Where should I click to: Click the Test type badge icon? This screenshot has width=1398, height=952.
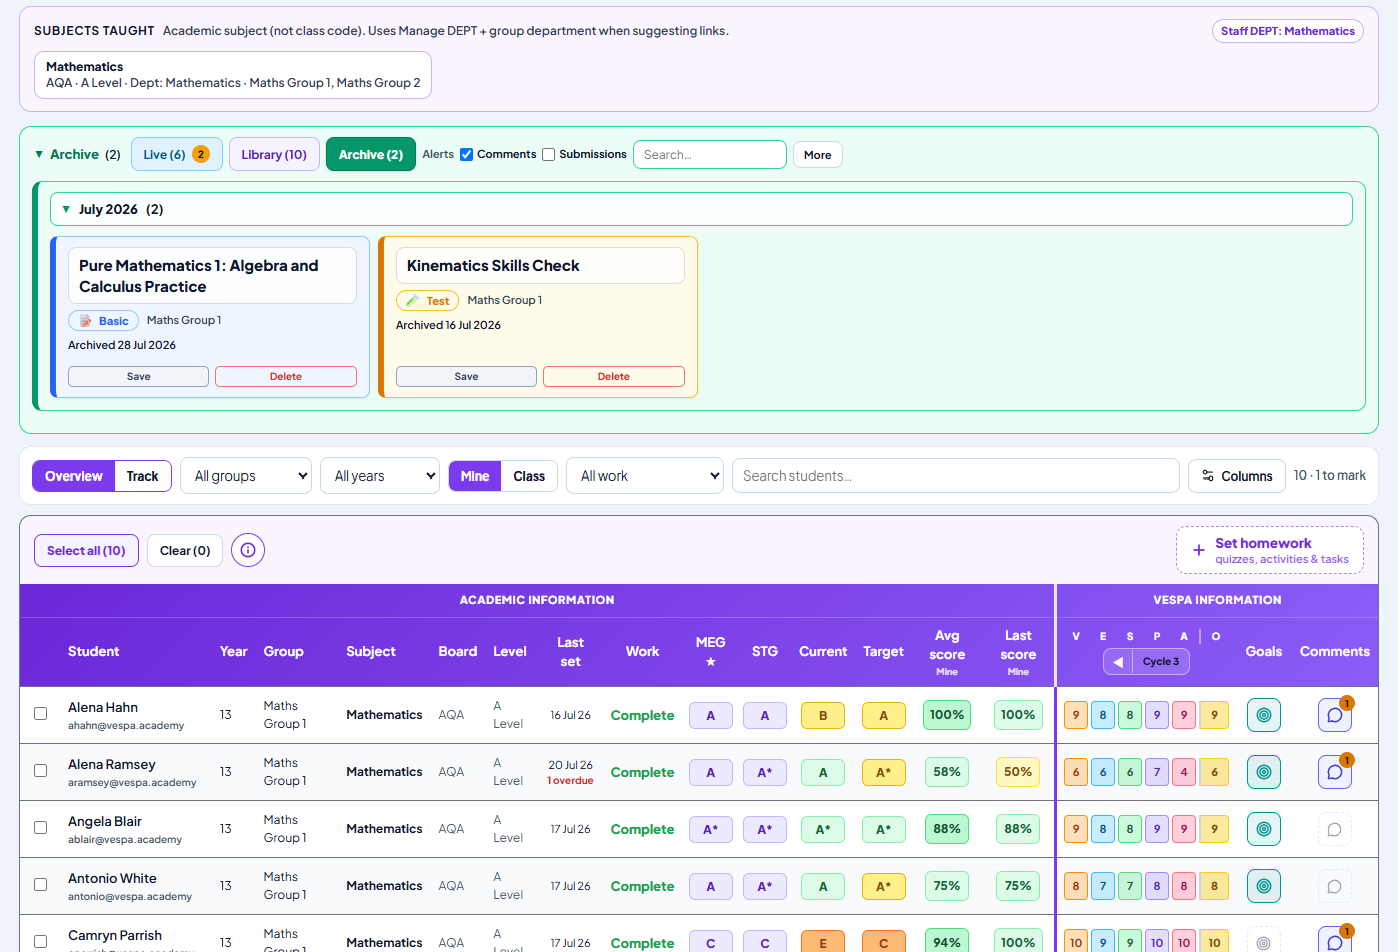(x=412, y=300)
